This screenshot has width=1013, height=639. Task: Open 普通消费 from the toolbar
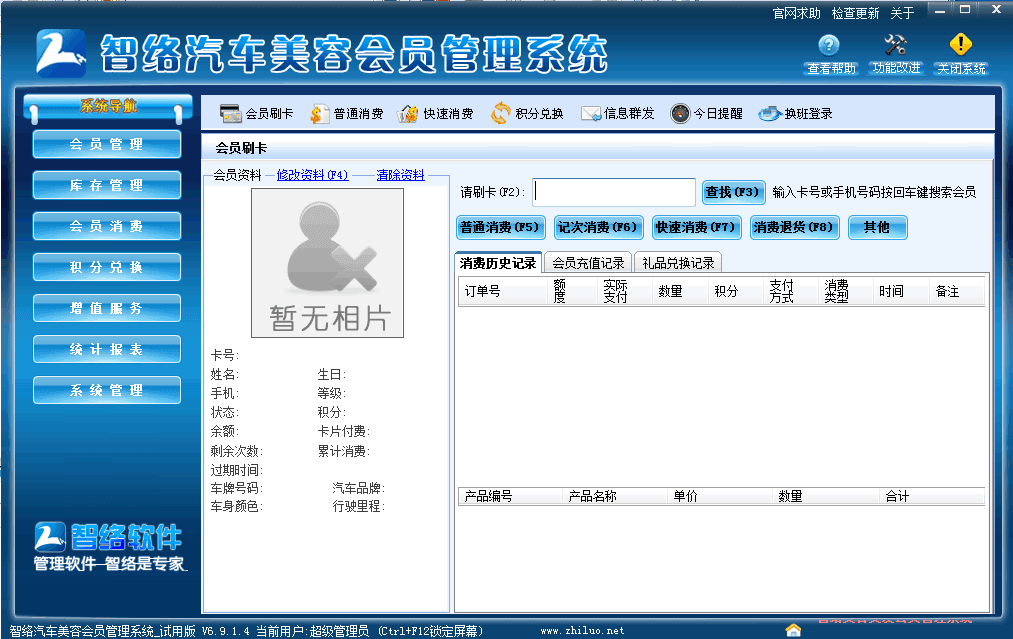[320, 114]
